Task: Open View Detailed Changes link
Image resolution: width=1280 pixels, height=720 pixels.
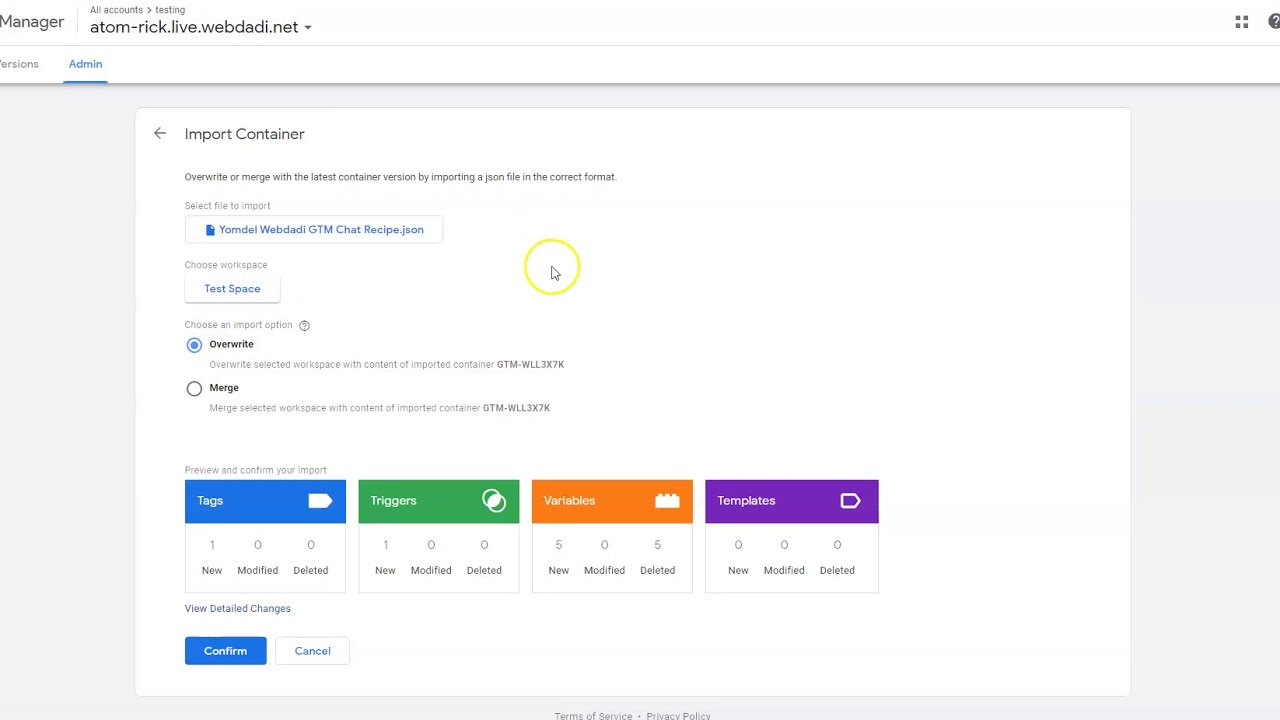Action: (237, 608)
